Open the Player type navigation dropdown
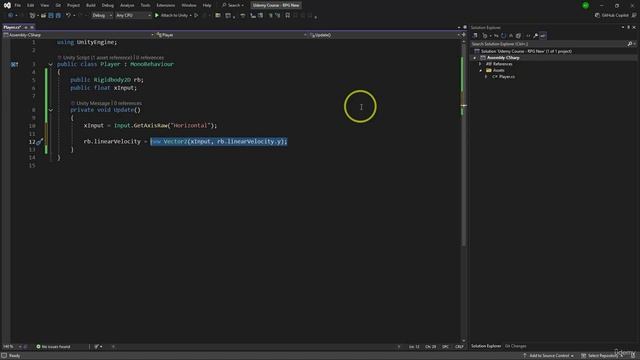Screen dimensions: 640x360 [x=231, y=35]
